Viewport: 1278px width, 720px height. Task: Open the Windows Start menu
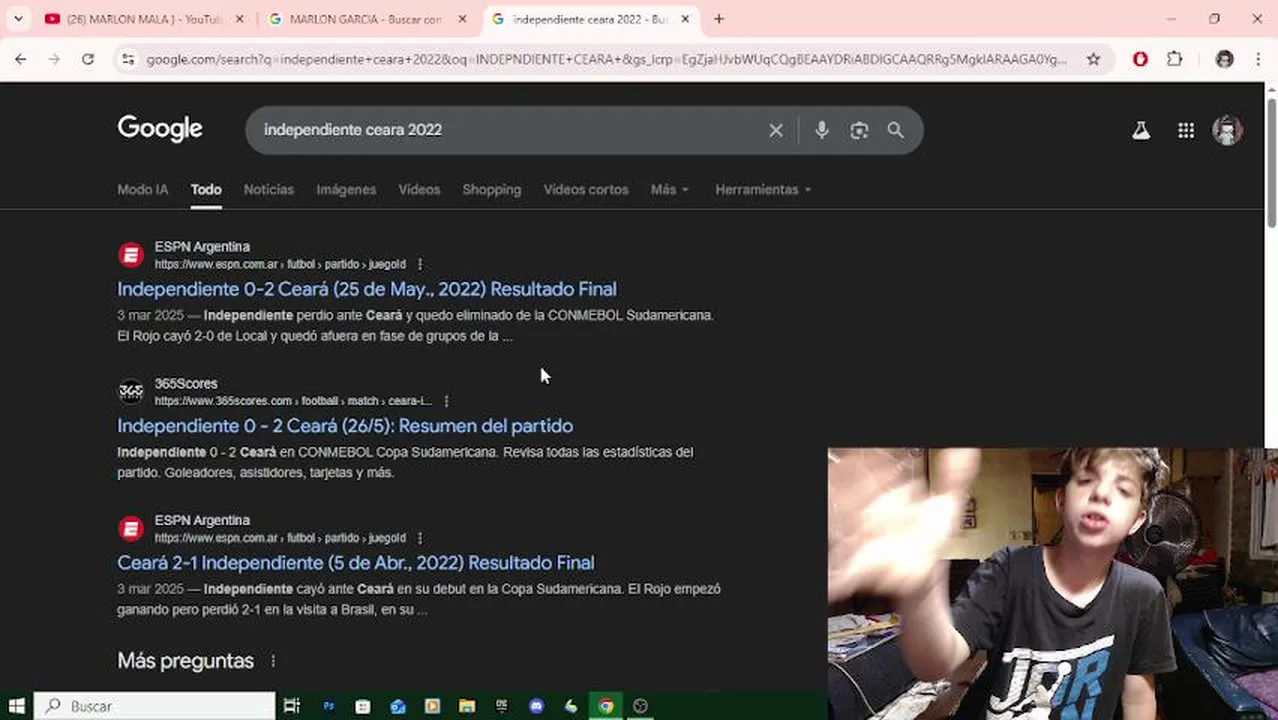click(x=16, y=706)
